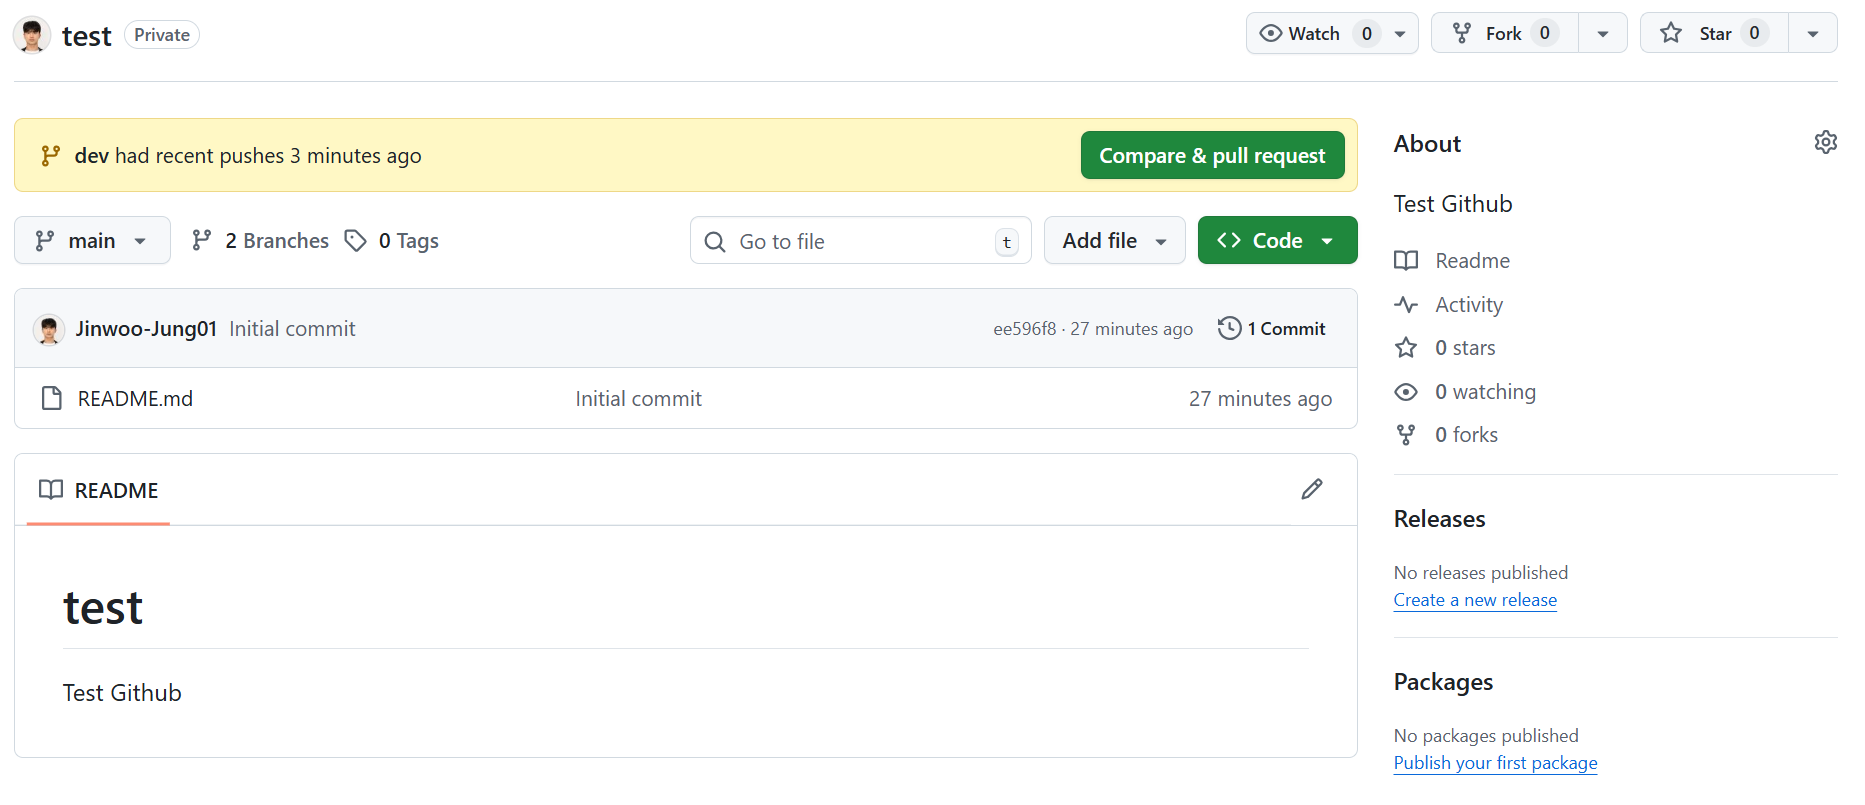Image resolution: width=1865 pixels, height=805 pixels.
Task: Click the tag icon next to 0 Tags
Action: coord(355,240)
